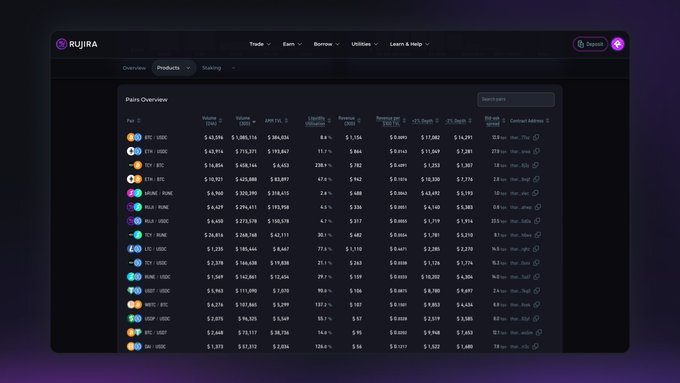Click the $ 1,085,116 volume value

(244, 137)
